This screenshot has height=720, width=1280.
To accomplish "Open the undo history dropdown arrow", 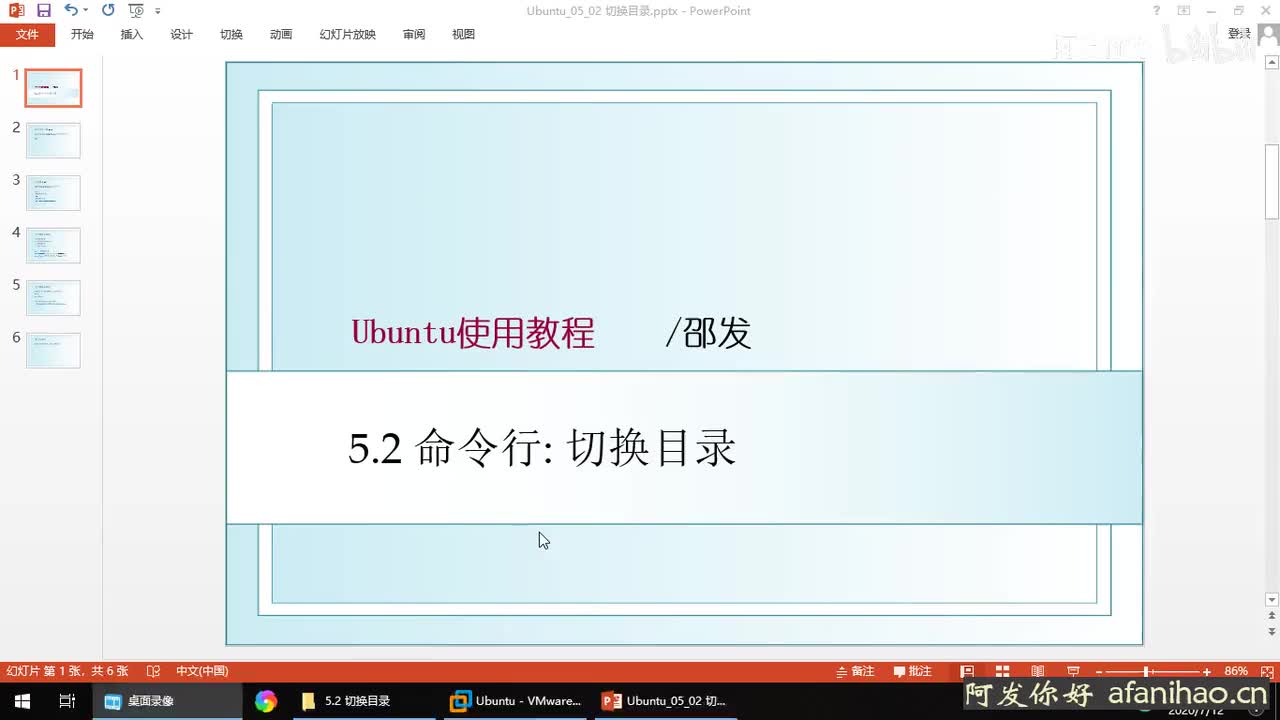I will pos(86,11).
